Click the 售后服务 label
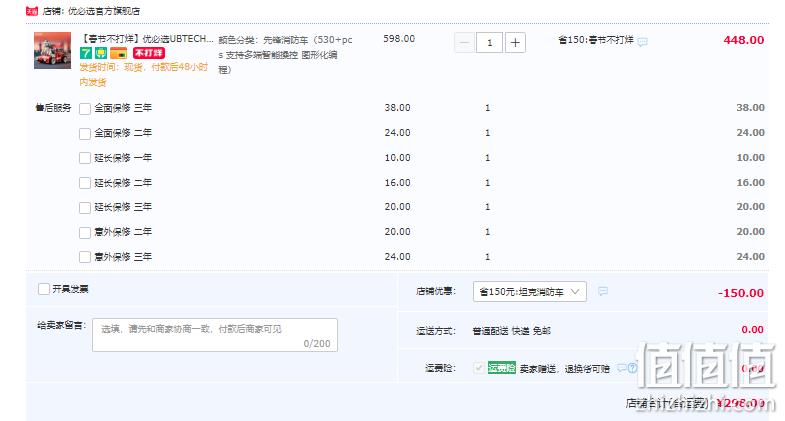785x421 pixels. [53, 108]
